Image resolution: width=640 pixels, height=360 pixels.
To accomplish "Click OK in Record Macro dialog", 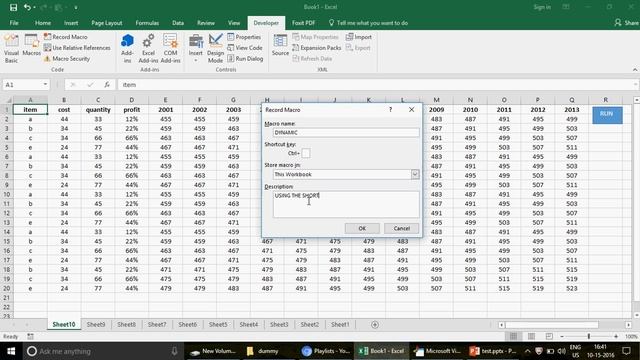I will pos(362,228).
